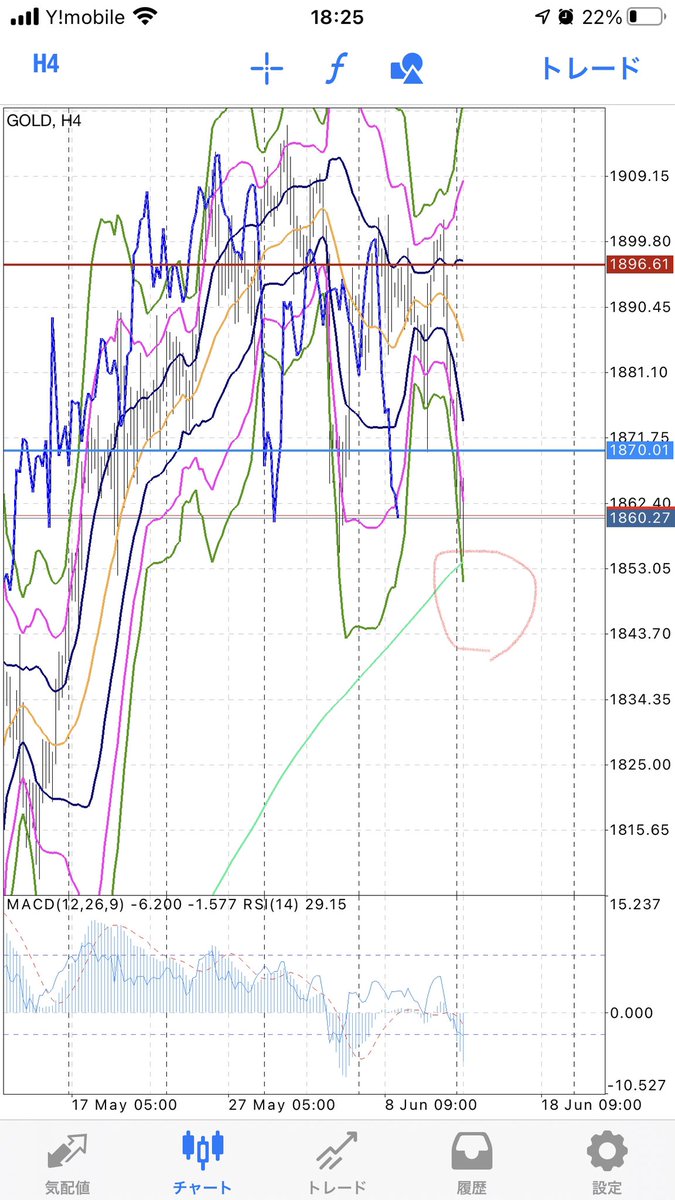Tap the 17 May 05:00 time label
The height and width of the screenshot is (1200, 675).
point(124,1106)
